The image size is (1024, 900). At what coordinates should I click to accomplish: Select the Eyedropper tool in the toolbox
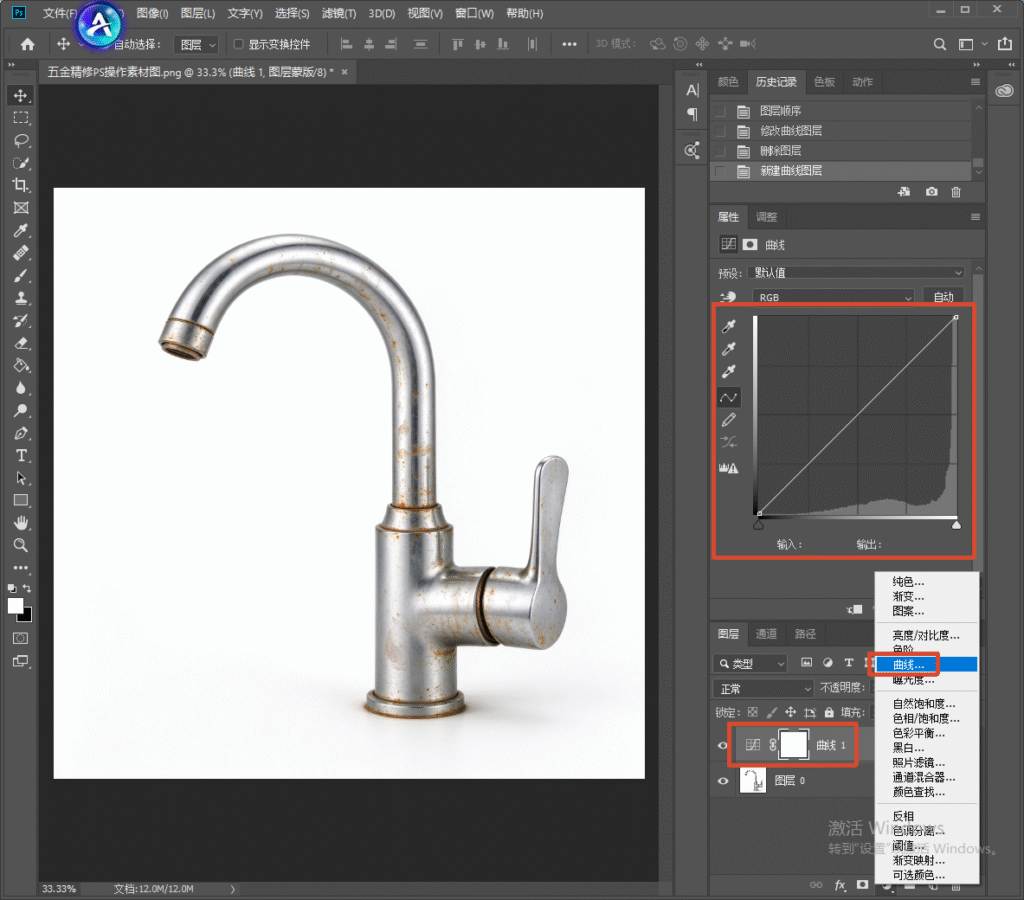tap(21, 231)
